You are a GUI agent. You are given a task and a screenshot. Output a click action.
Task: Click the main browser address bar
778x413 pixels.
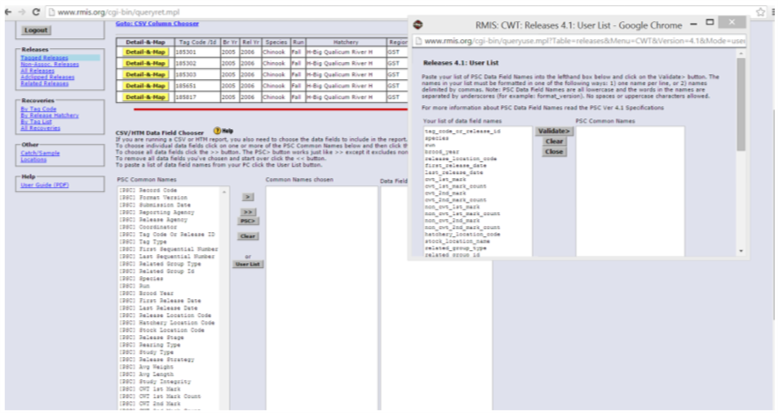point(399,12)
